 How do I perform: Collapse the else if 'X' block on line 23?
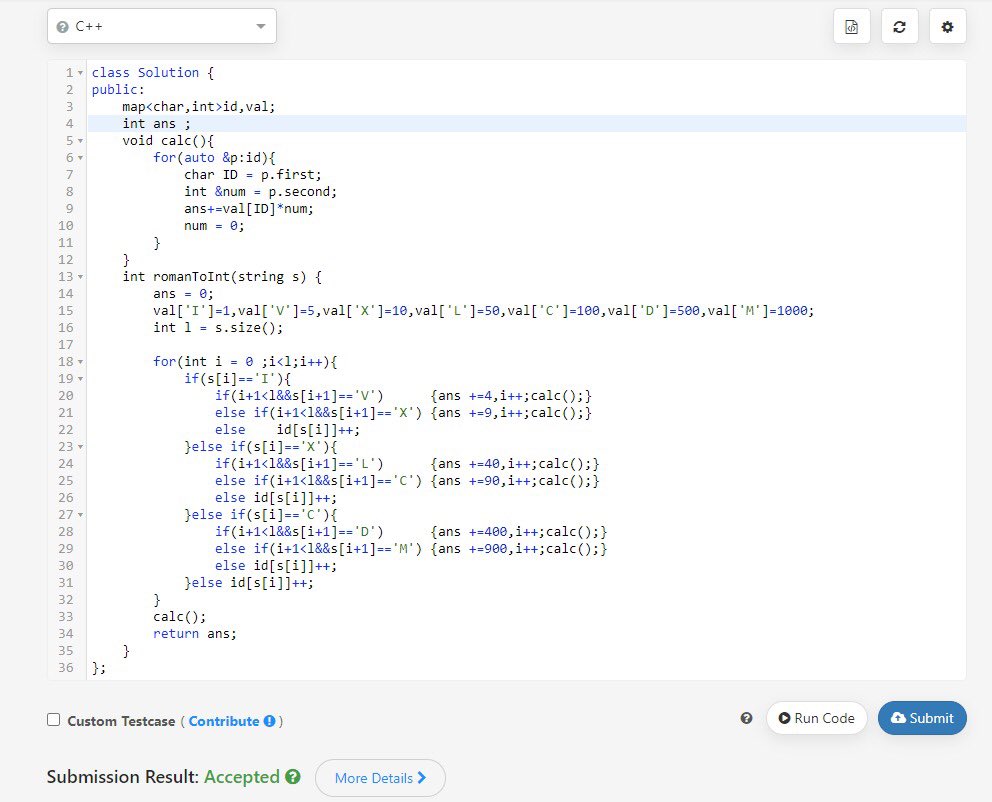tap(80, 447)
